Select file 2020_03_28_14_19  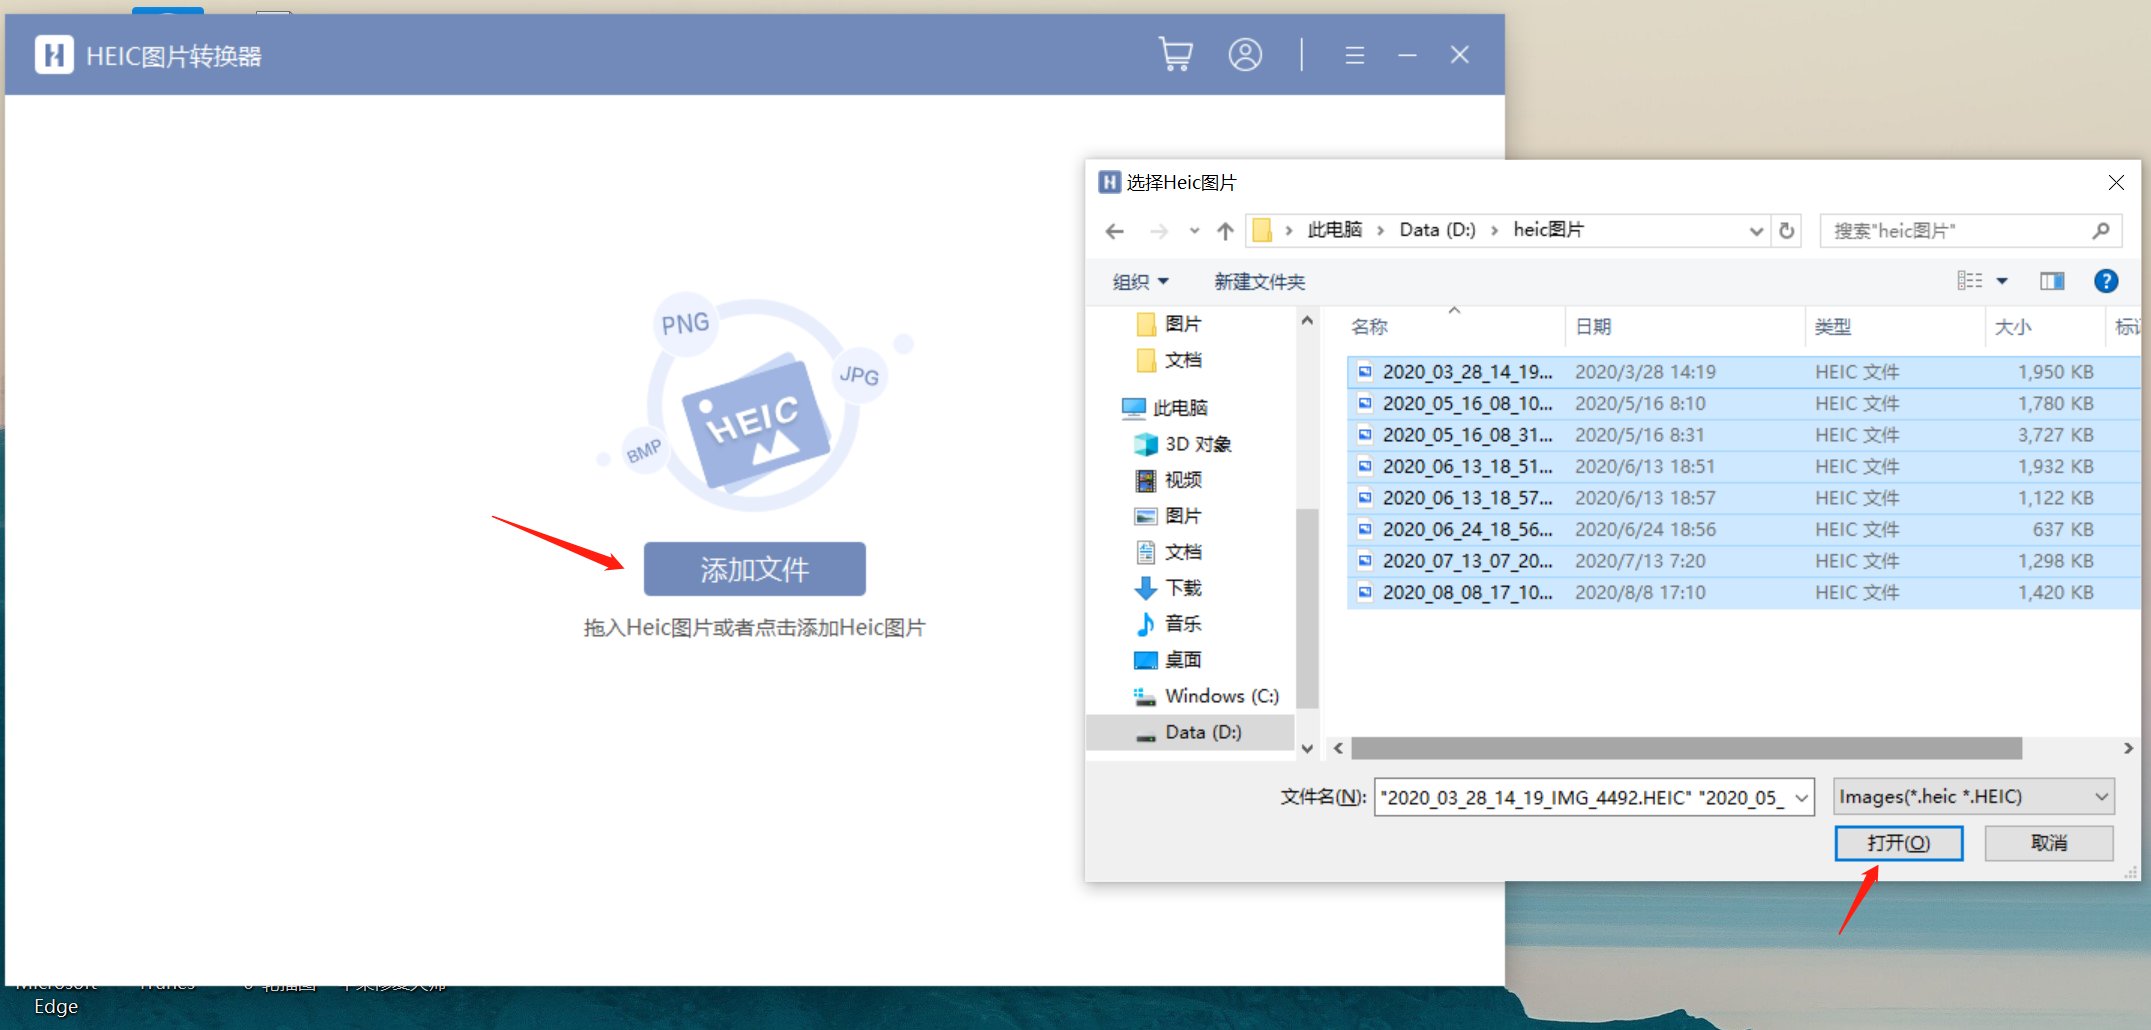coord(1744,372)
